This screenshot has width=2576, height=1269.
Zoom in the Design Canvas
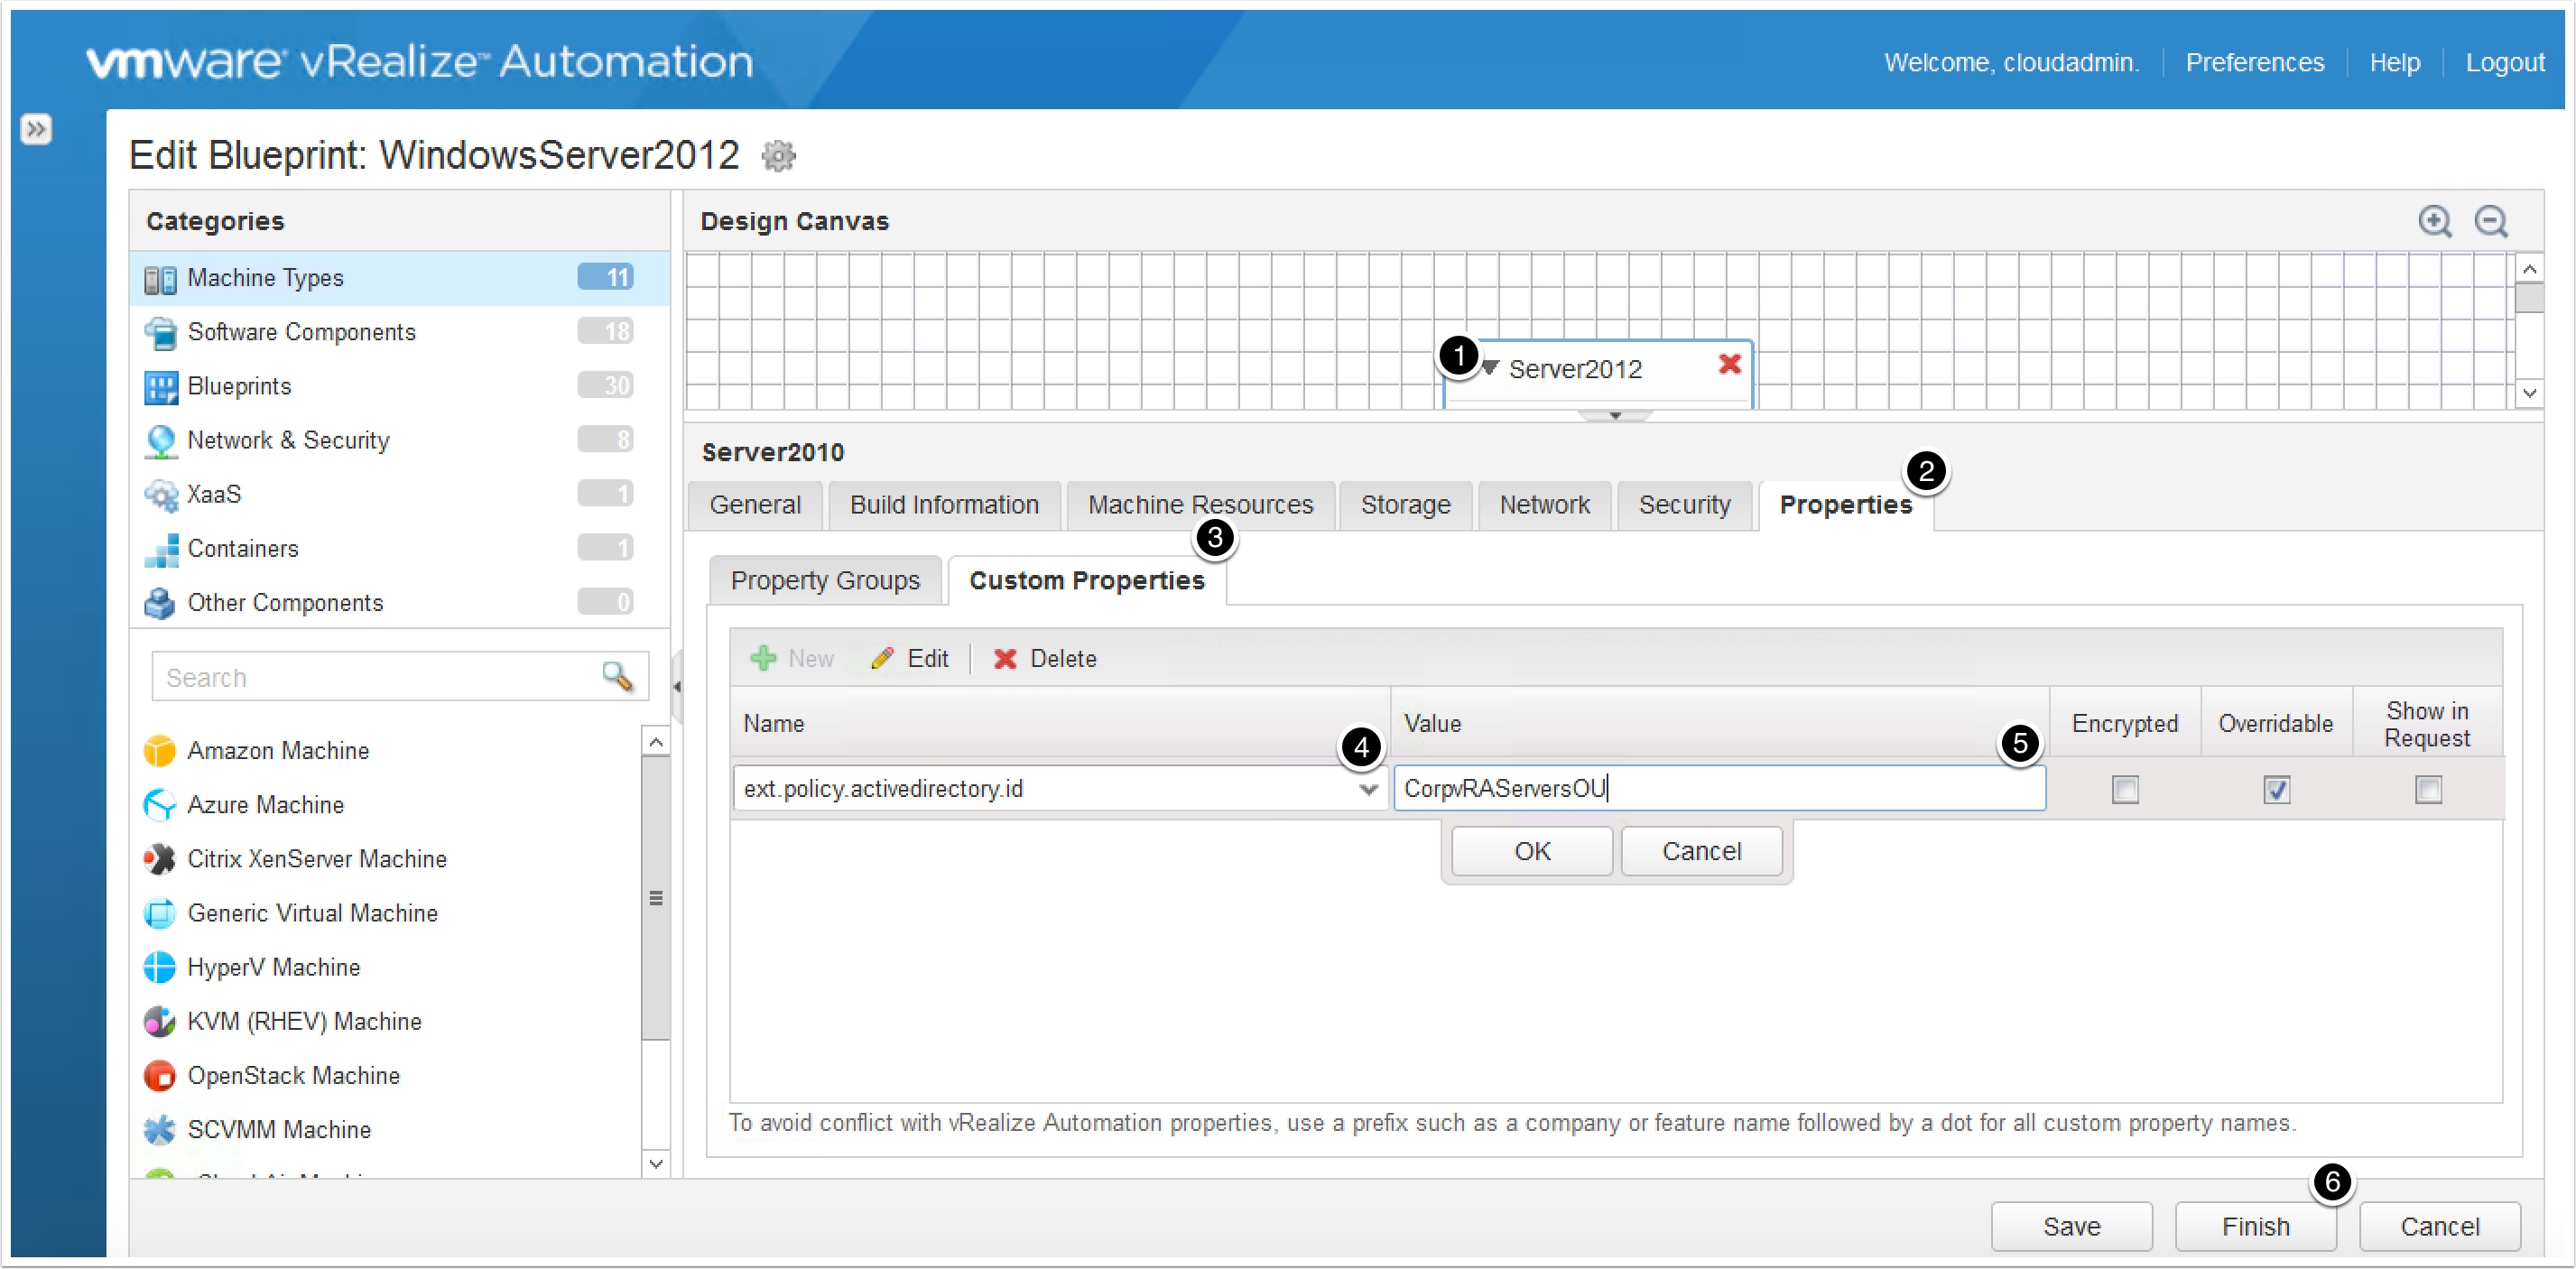(x=2434, y=221)
